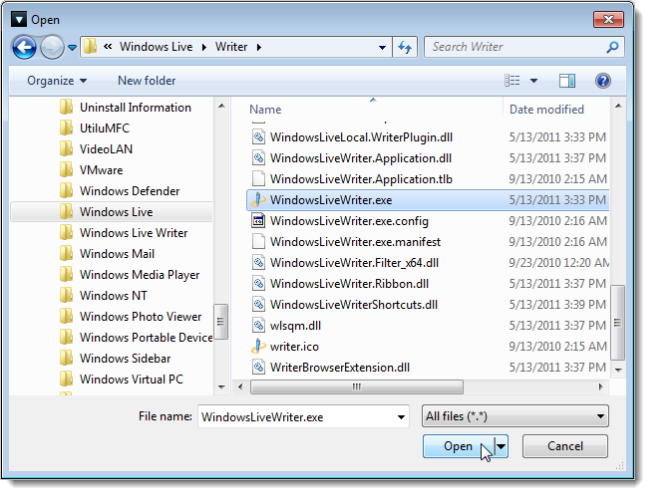The height and width of the screenshot is (495, 650).
Task: Select Windows Virtual PC folder
Action: (x=131, y=379)
